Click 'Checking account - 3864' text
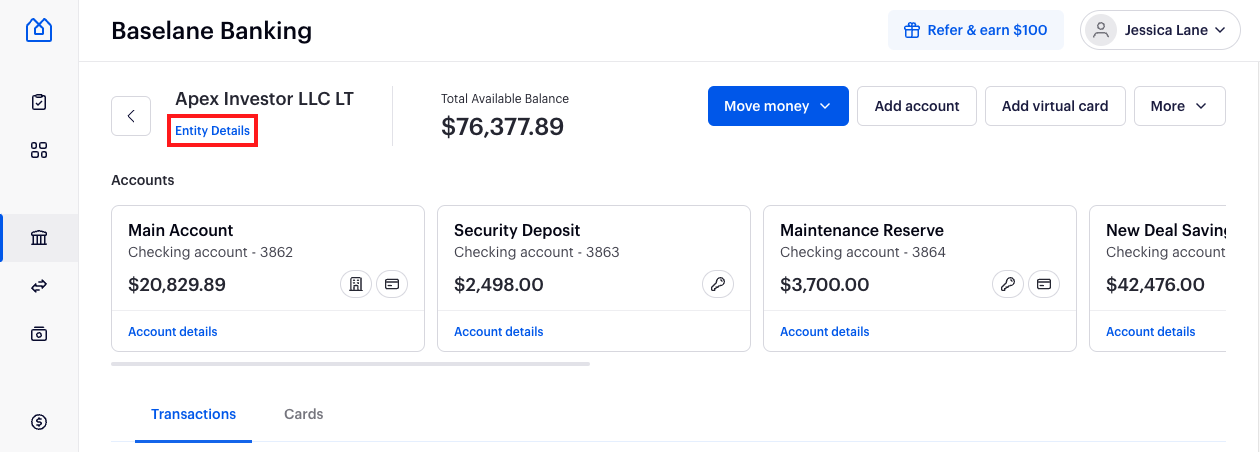The image size is (1260, 452). (x=863, y=252)
